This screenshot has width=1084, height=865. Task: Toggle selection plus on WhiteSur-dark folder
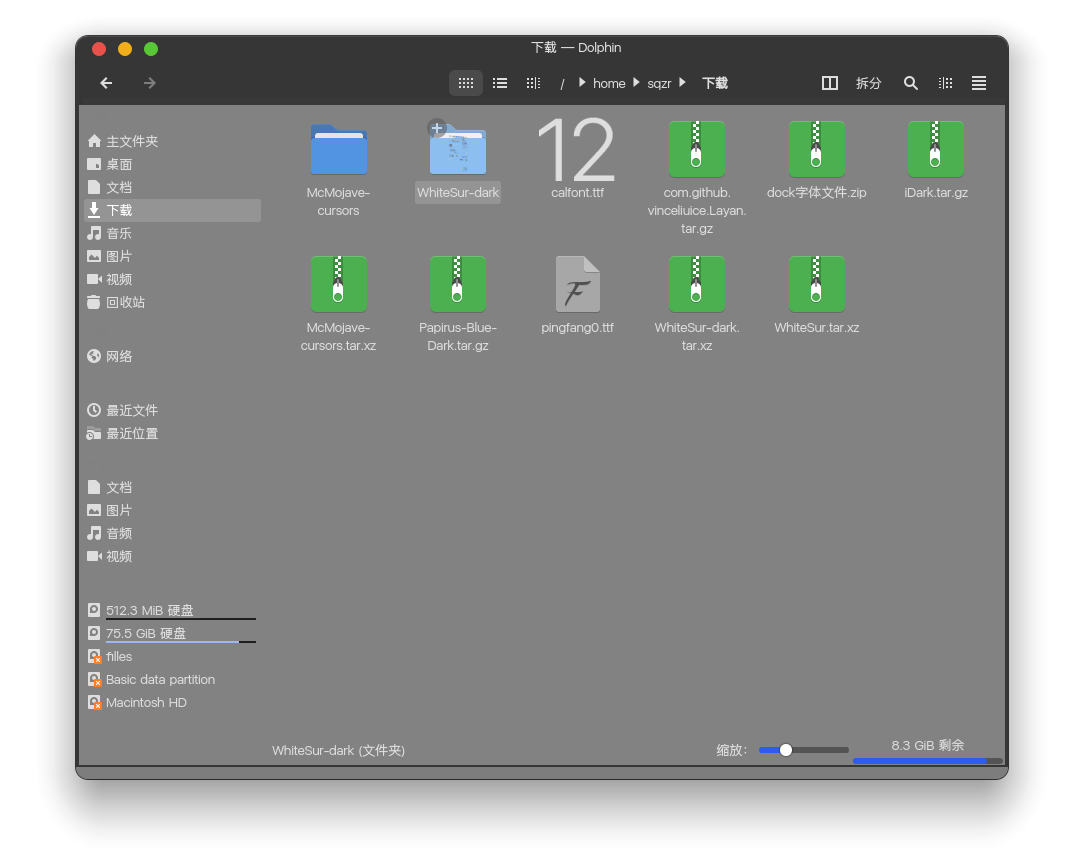[x=437, y=128]
